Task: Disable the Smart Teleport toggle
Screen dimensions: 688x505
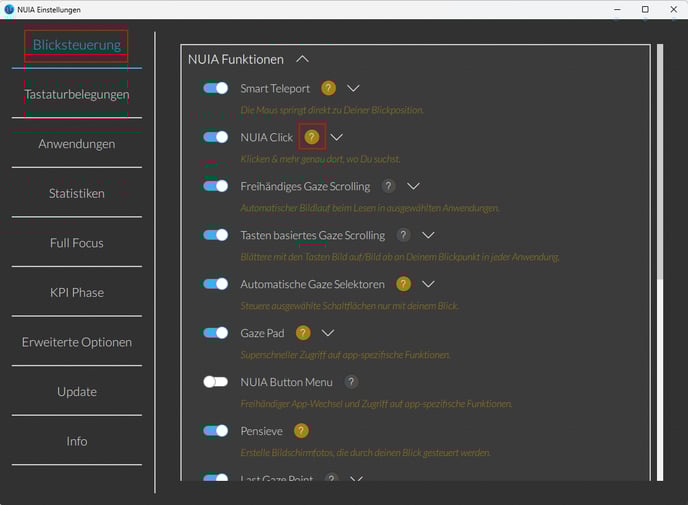Action: (x=215, y=88)
